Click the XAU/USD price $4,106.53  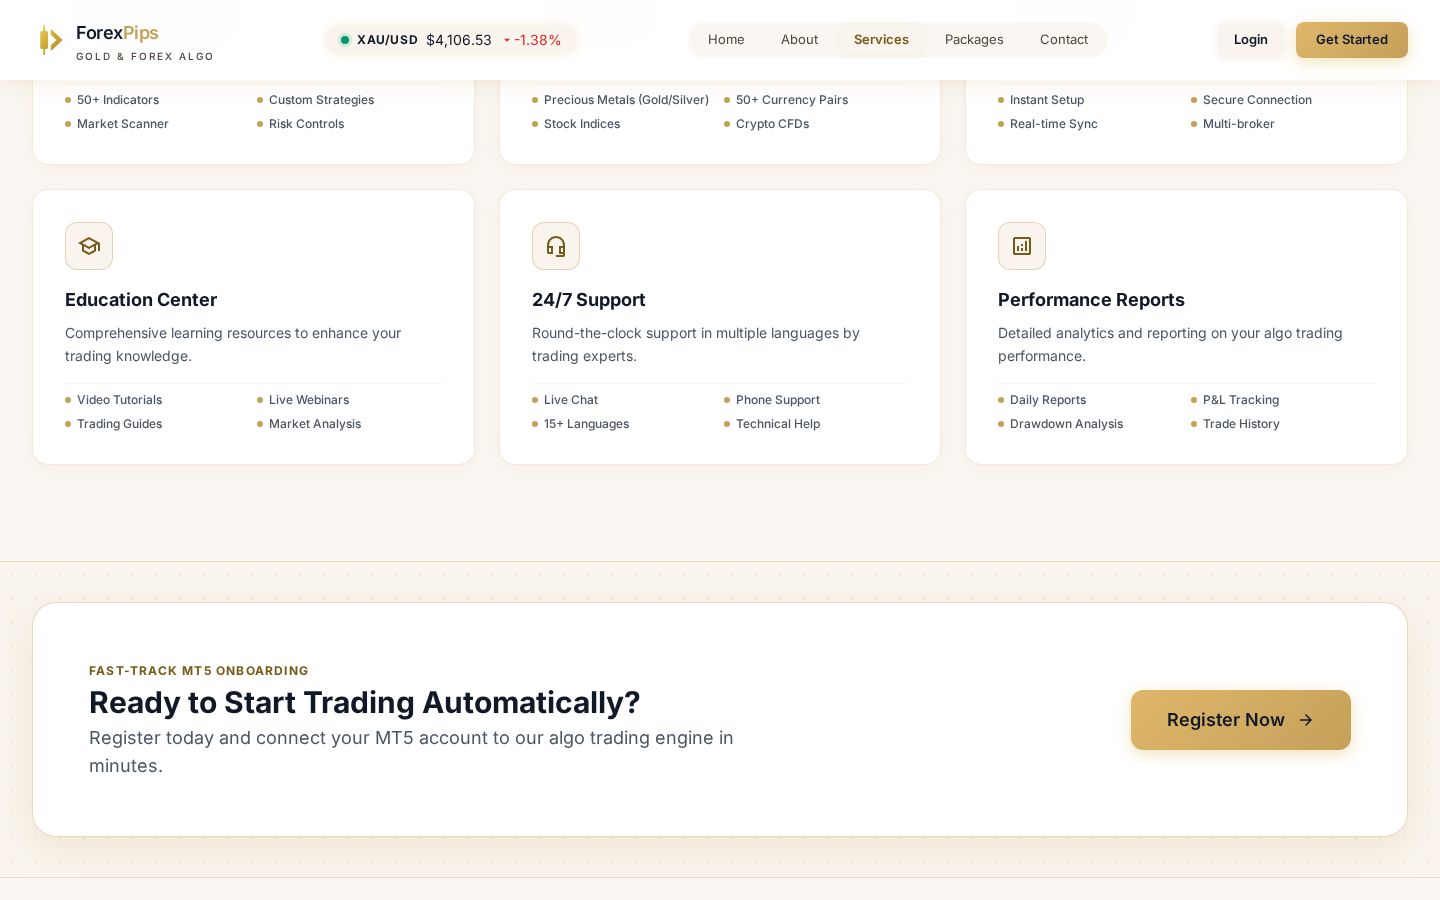point(459,40)
